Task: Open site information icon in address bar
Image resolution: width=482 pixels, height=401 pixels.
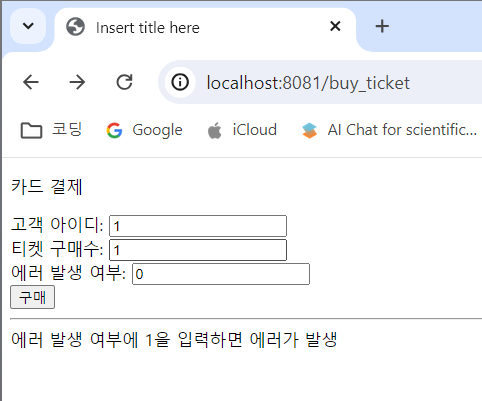Action: click(180, 82)
